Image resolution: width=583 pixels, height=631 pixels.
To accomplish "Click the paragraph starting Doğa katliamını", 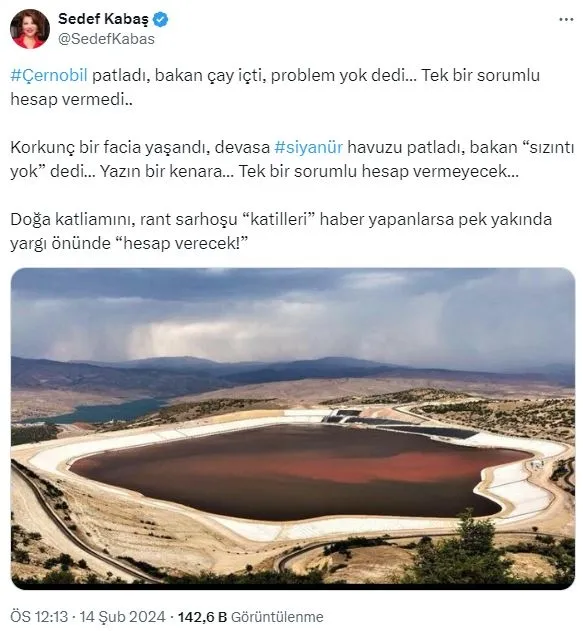I will pyautogui.click(x=281, y=231).
